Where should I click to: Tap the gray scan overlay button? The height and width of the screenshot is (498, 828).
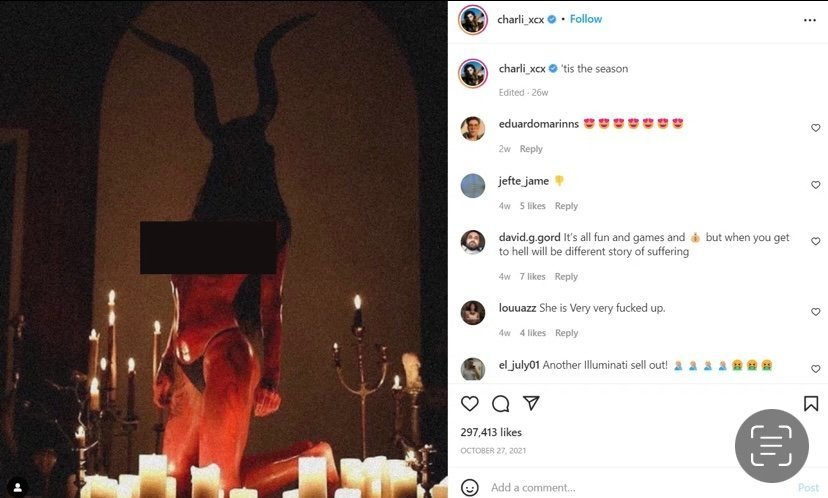(771, 446)
